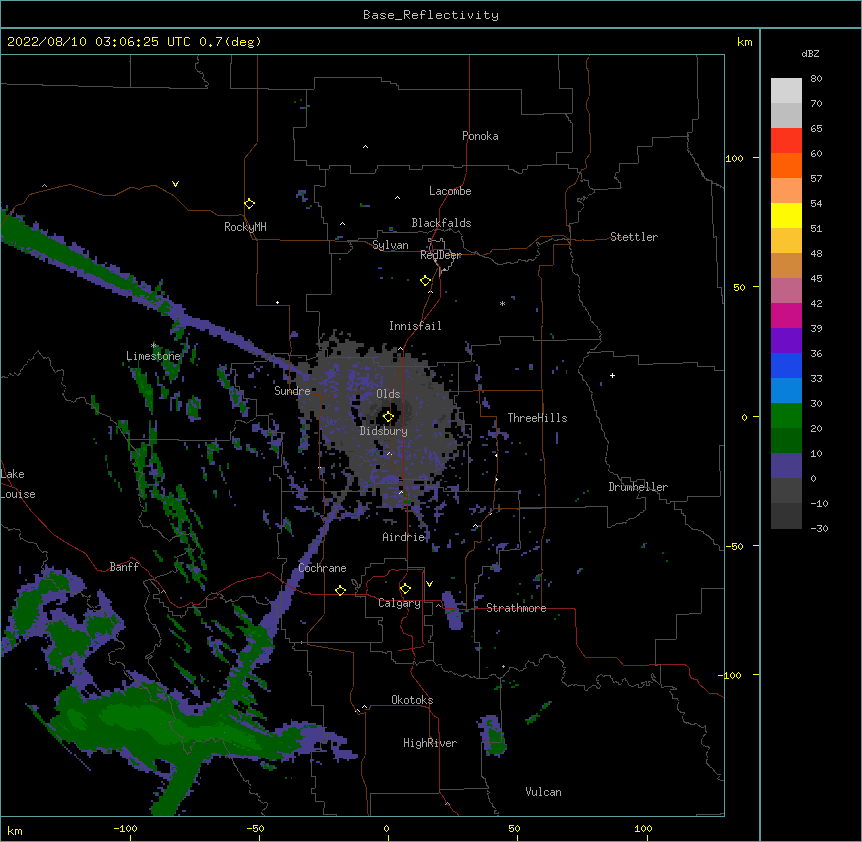The image size is (862, 842).
Task: Select the yellow diamond marker south of RedDeer
Action: pos(425,281)
